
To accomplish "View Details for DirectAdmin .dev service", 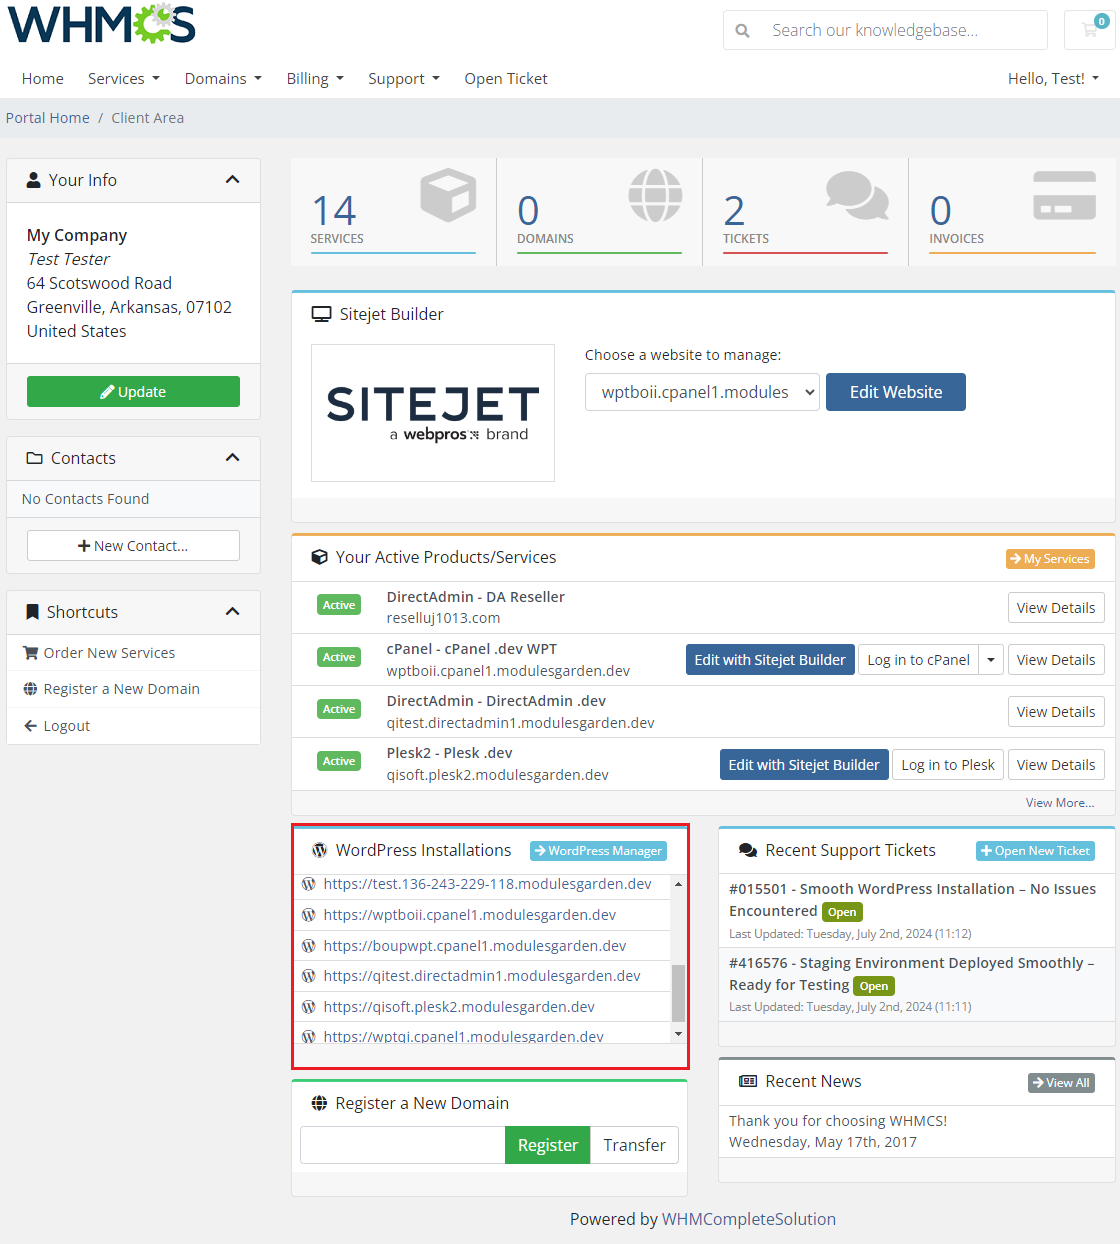I will (1056, 712).
